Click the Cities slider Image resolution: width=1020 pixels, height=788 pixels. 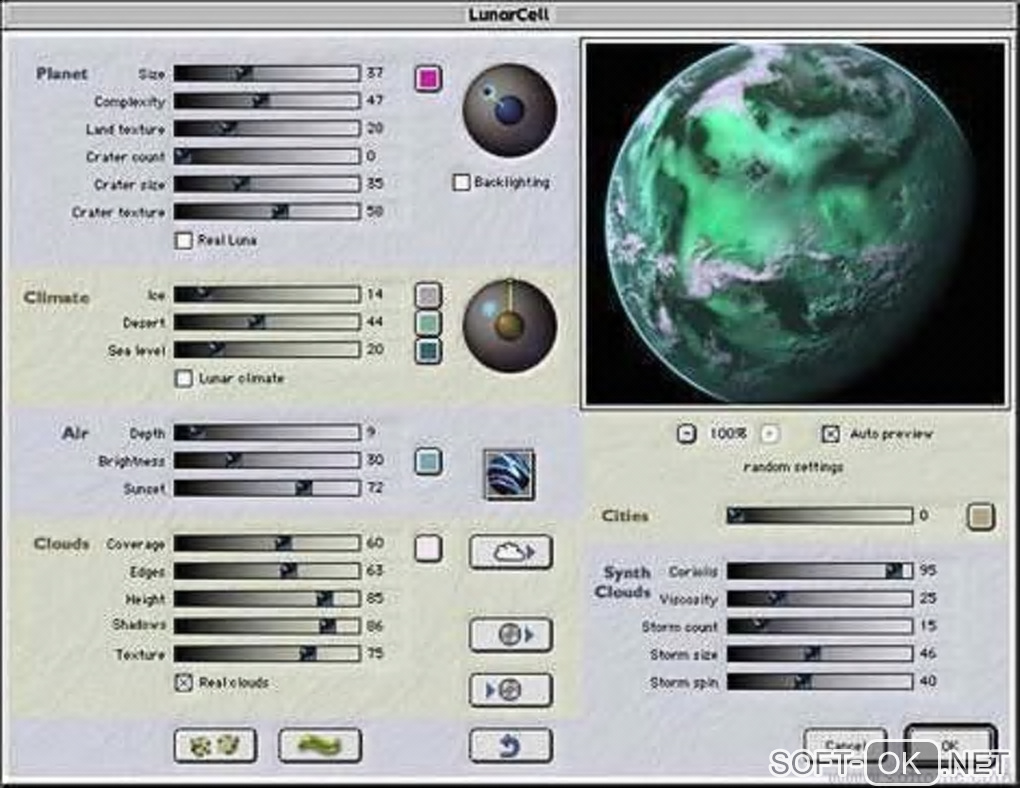pyautogui.click(x=820, y=516)
